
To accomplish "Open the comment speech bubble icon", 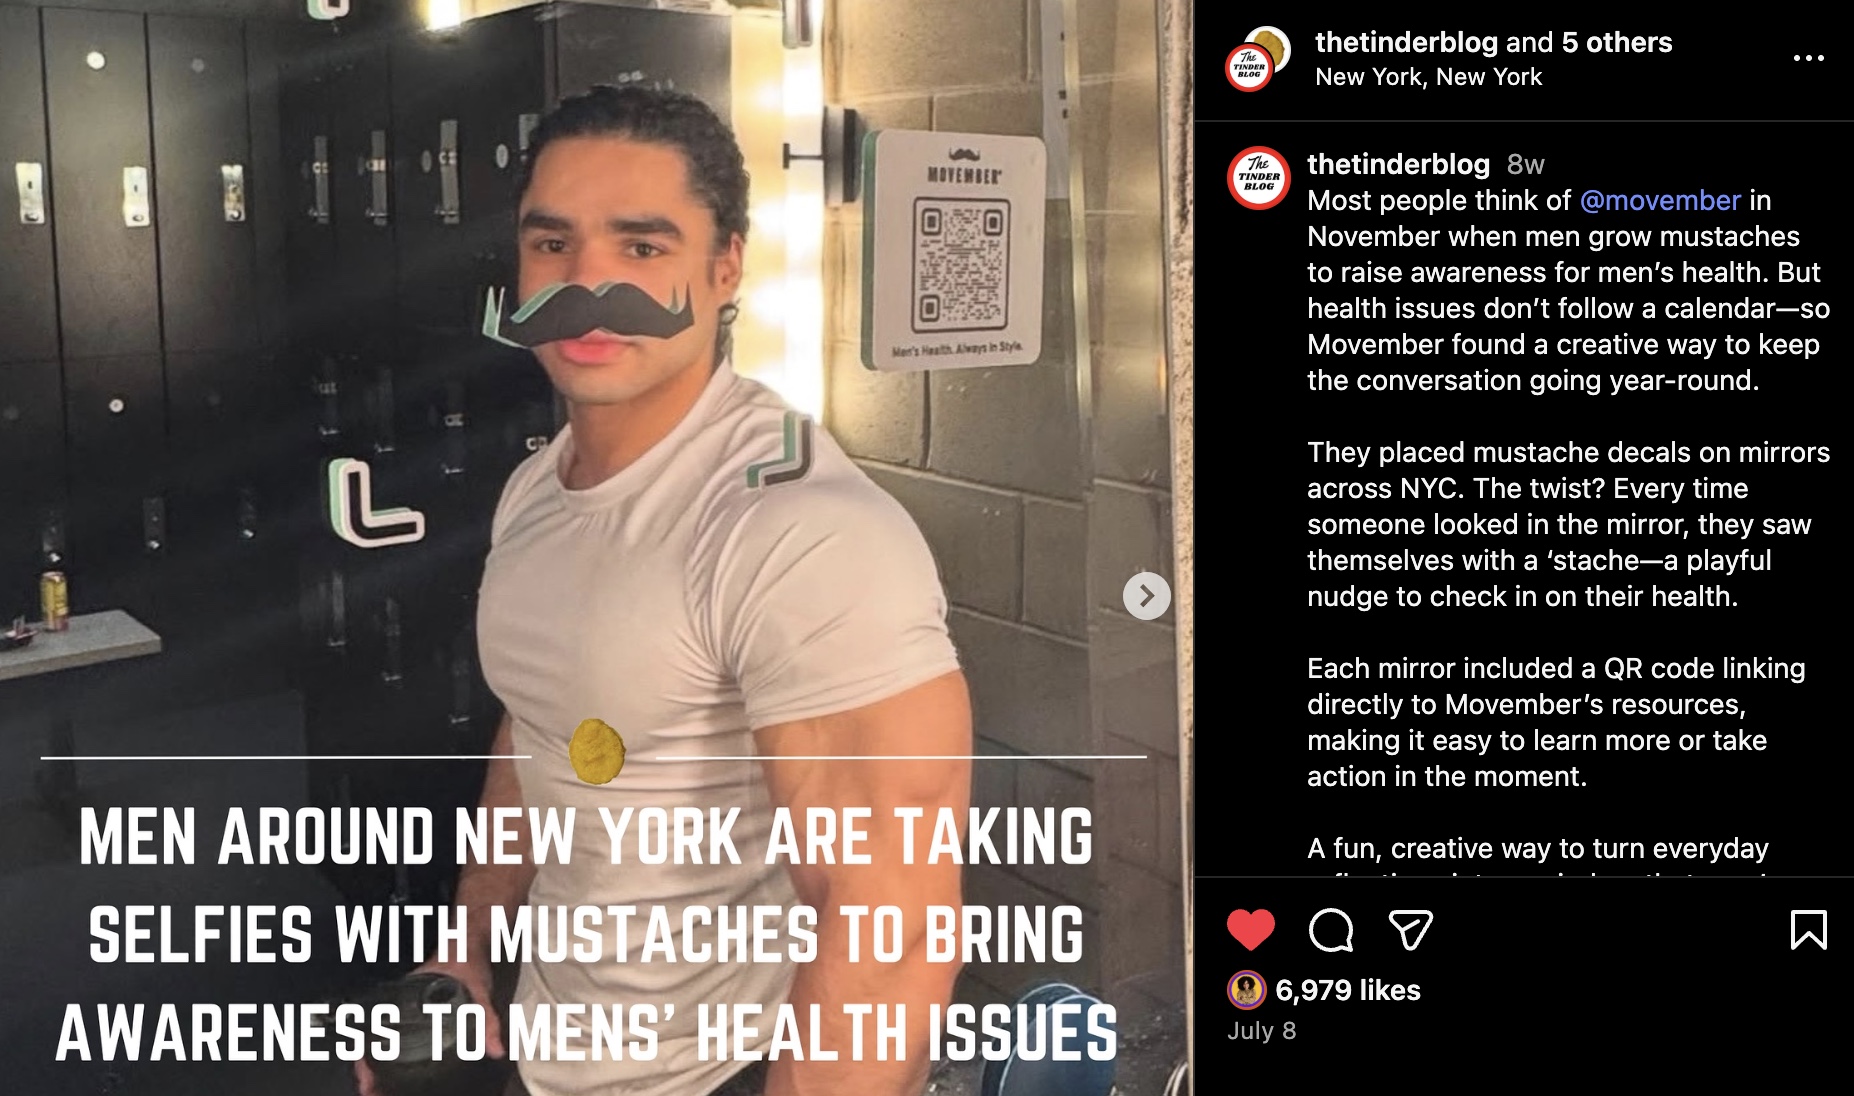I will [1331, 930].
